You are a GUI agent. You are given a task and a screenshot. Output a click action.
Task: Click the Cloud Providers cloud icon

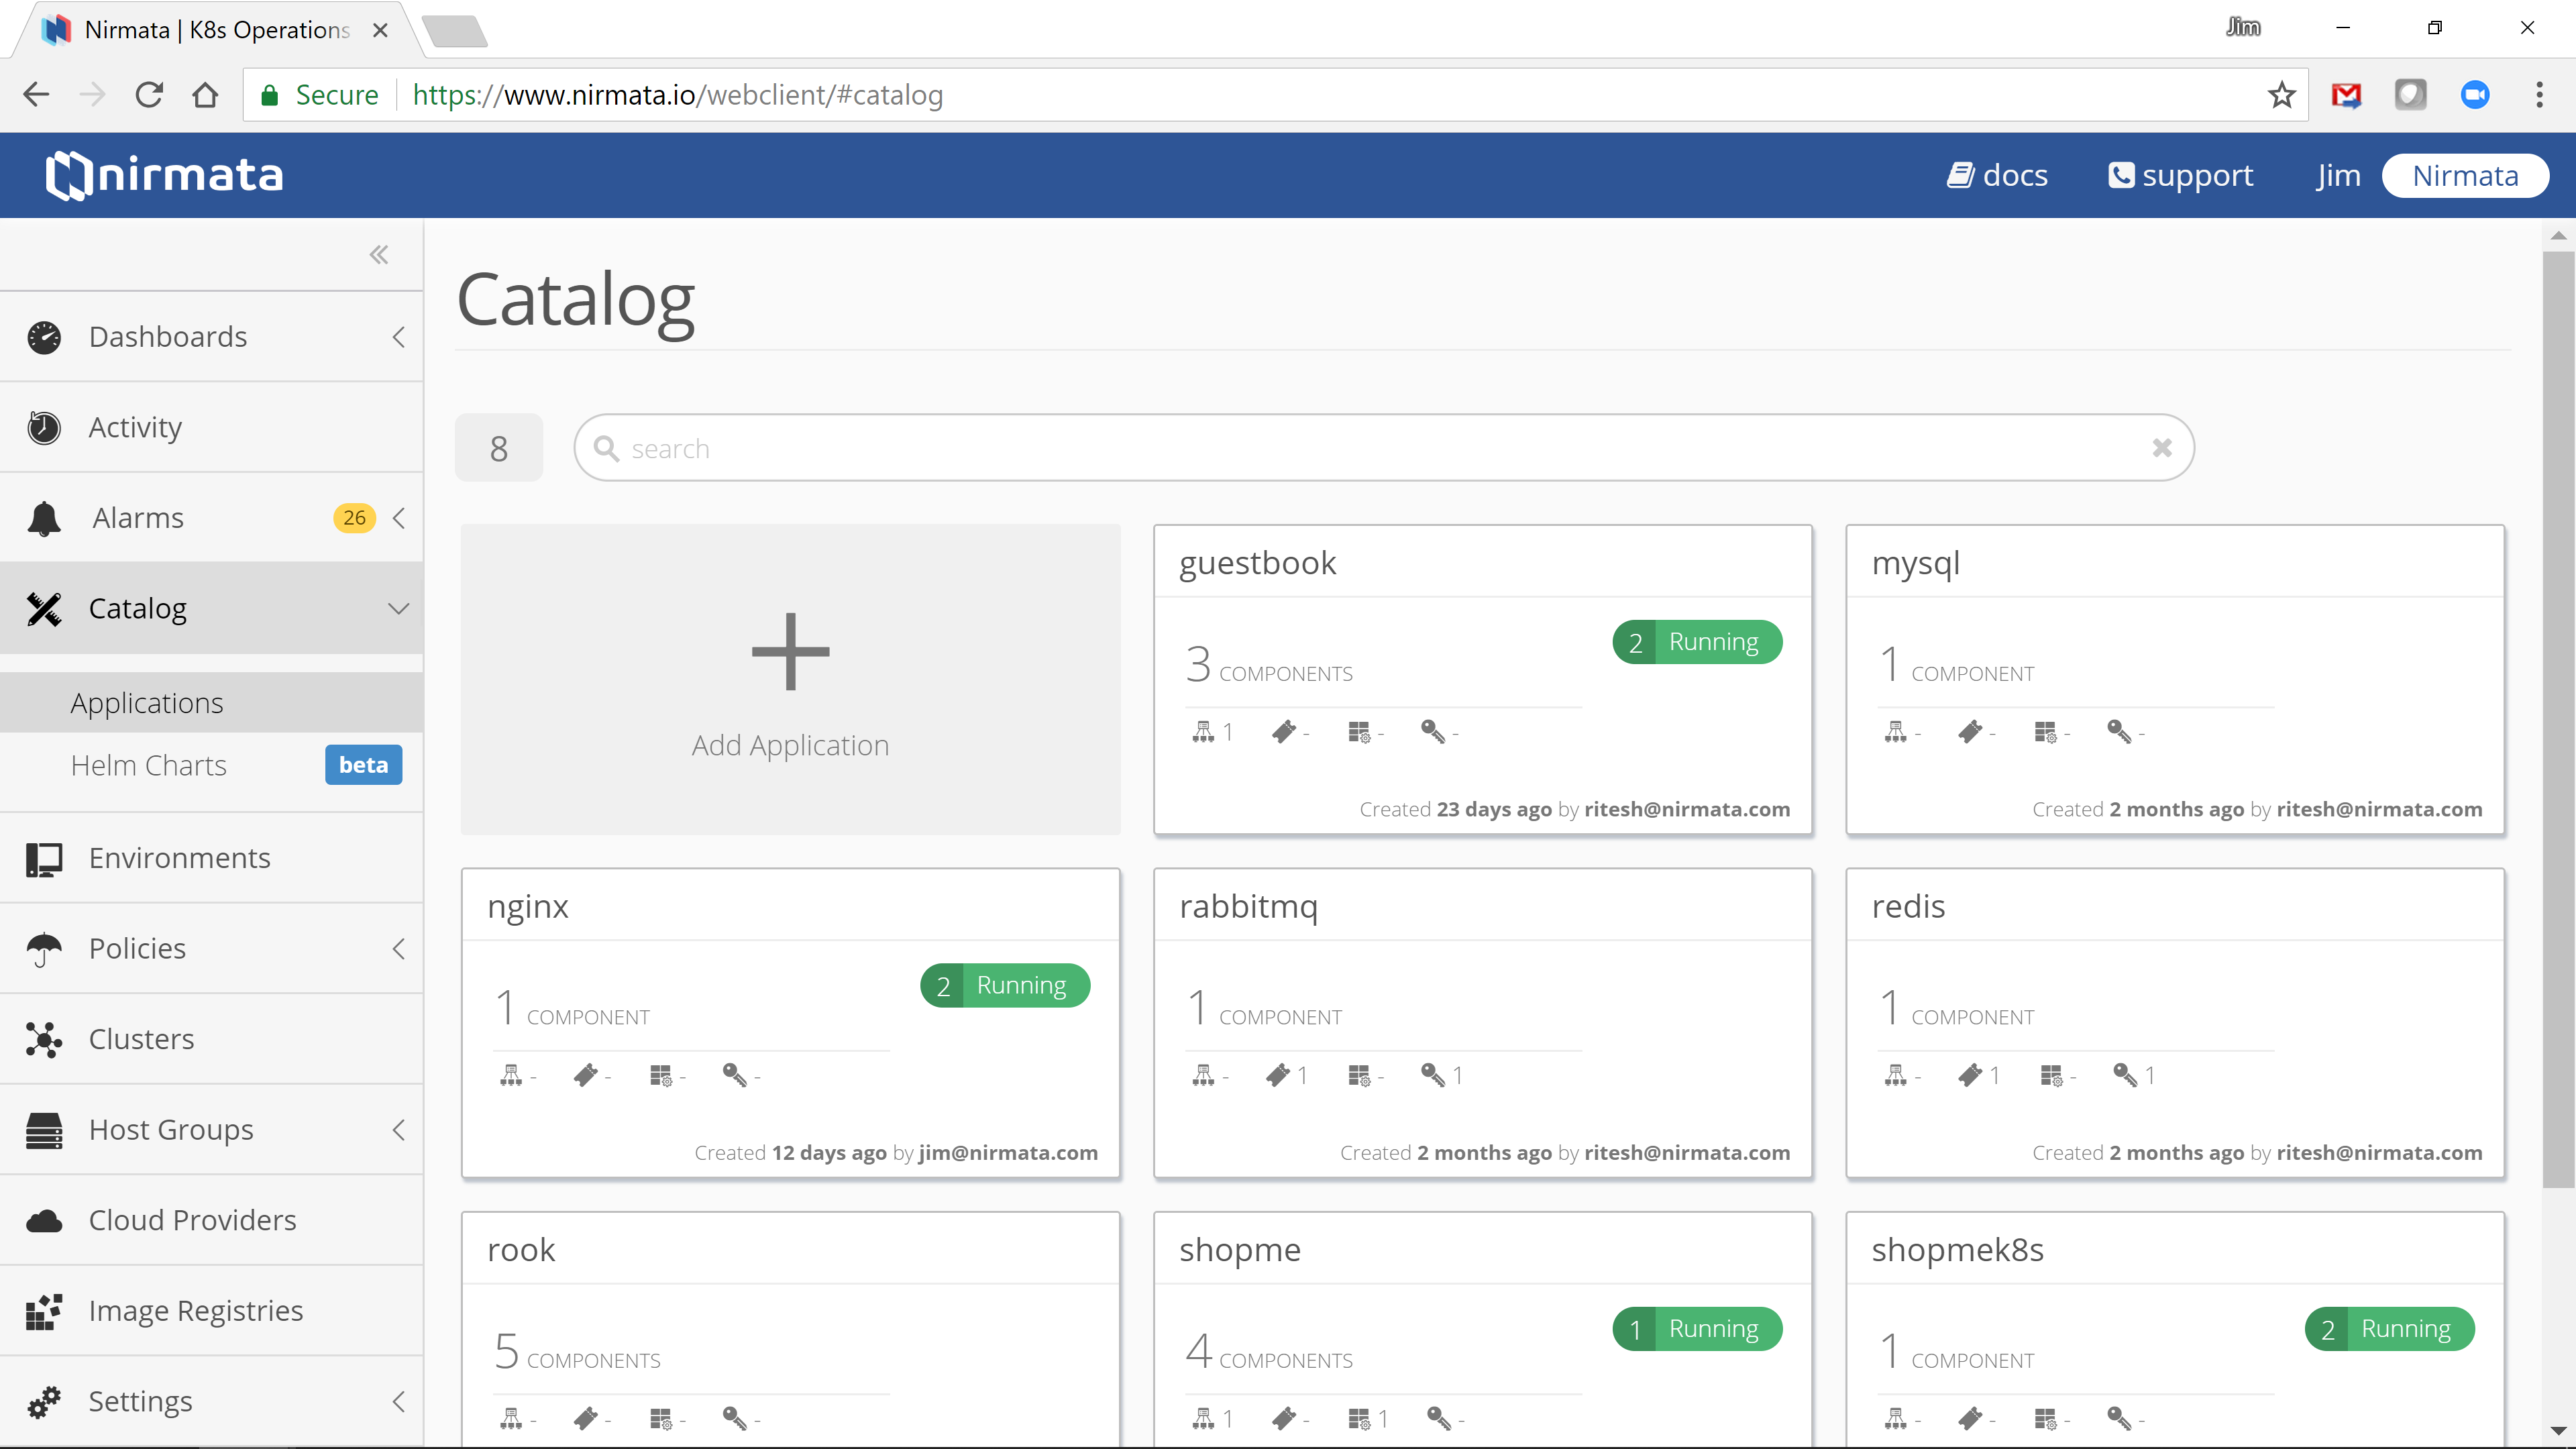point(44,1221)
